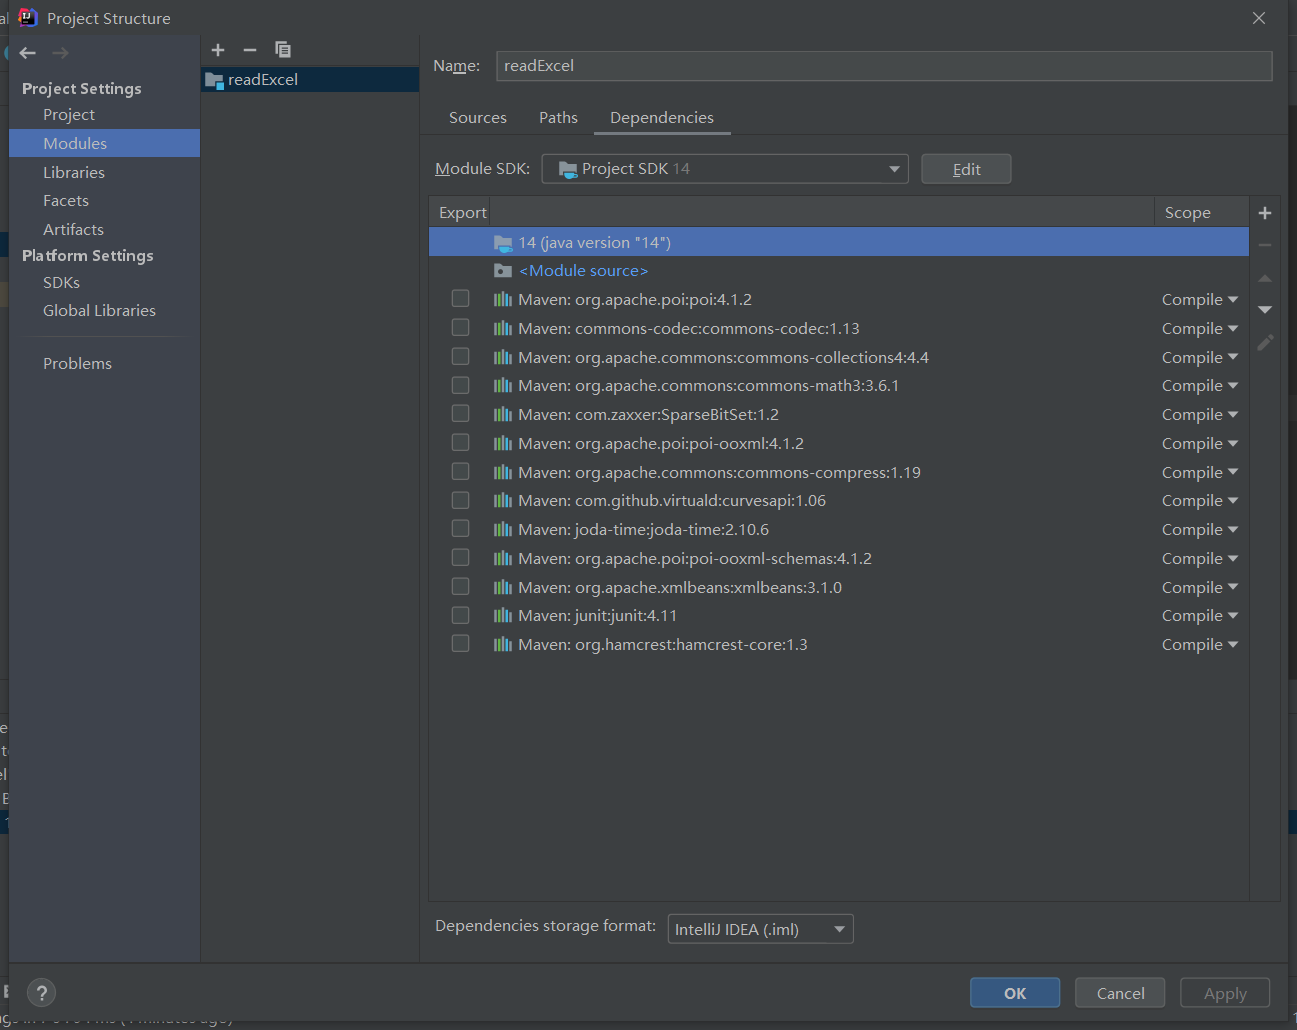
Task: Click library icon of junit:4.11 row
Action: [503, 615]
